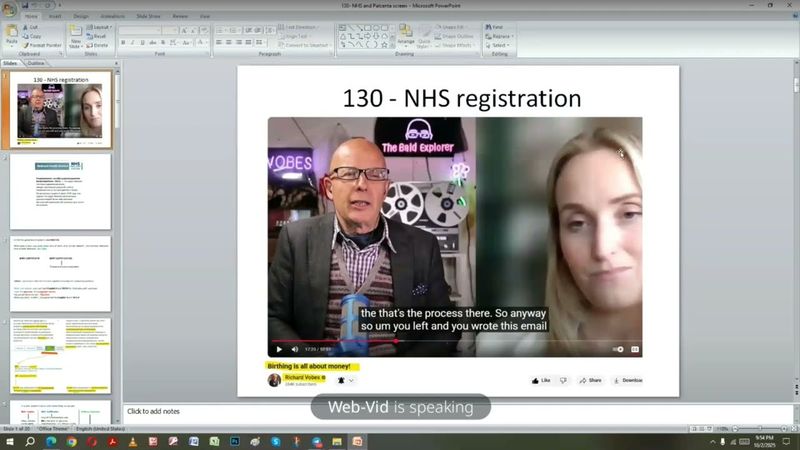Click the Cut icon in Clipboard group

tap(34, 27)
